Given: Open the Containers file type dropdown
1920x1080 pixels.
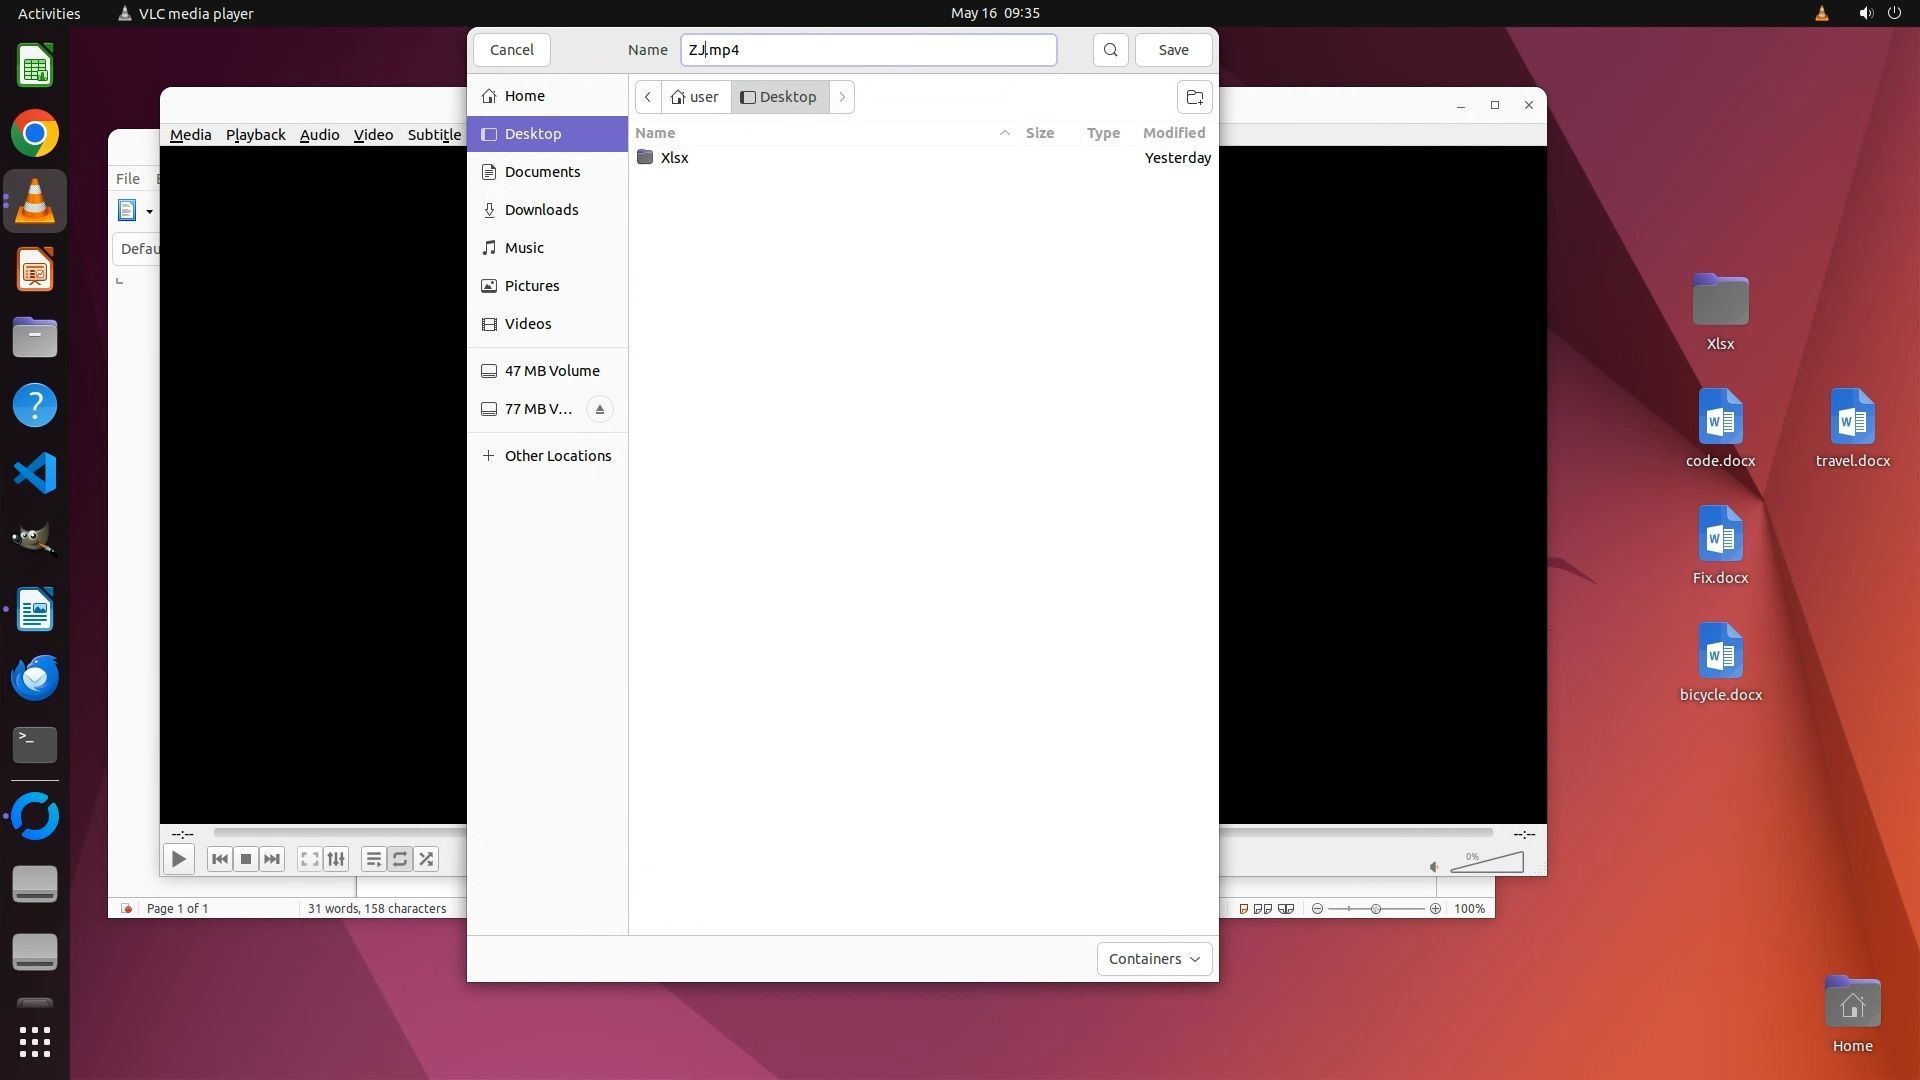Looking at the screenshot, I should click(x=1154, y=959).
